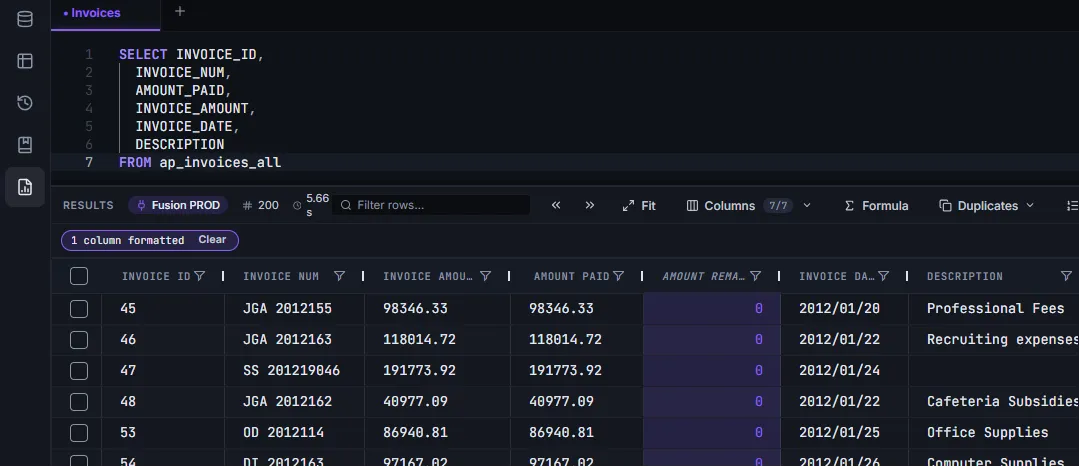Clear the column formatting
Image resolution: width=1079 pixels, height=467 pixels.
coord(212,239)
